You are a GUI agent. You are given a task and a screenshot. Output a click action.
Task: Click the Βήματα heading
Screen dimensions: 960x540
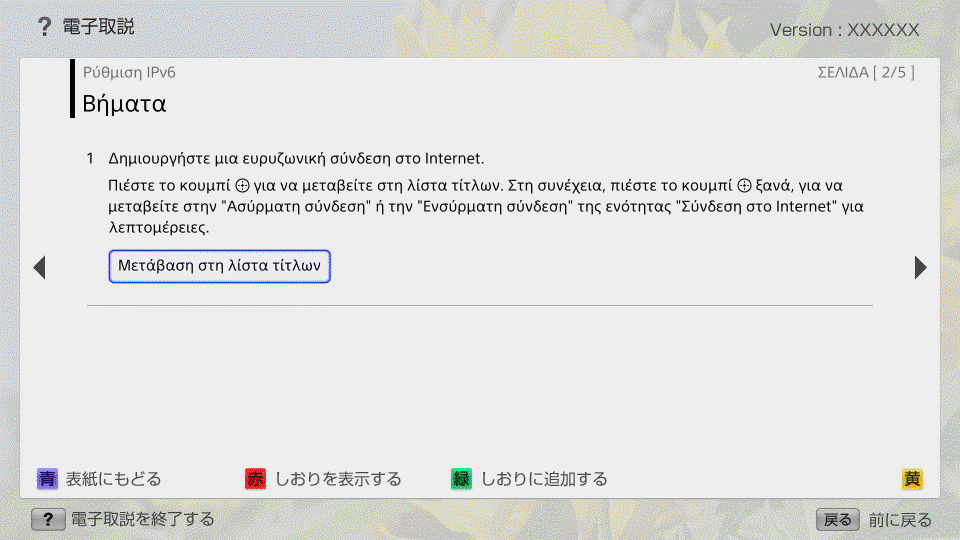[x=124, y=103]
